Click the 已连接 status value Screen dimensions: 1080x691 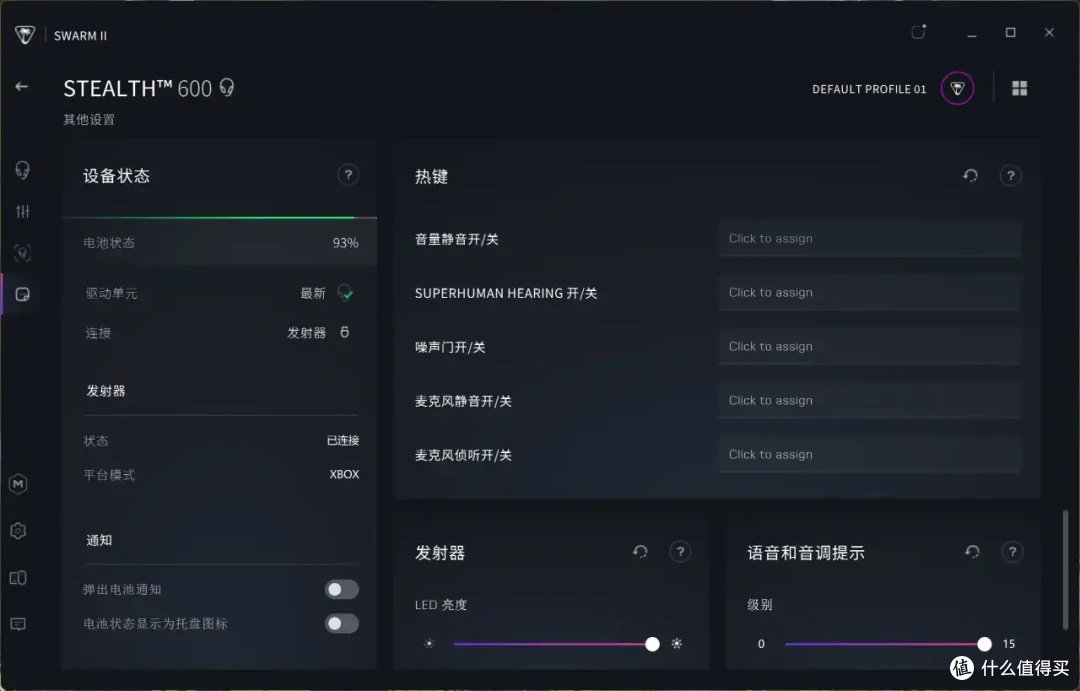click(x=343, y=440)
